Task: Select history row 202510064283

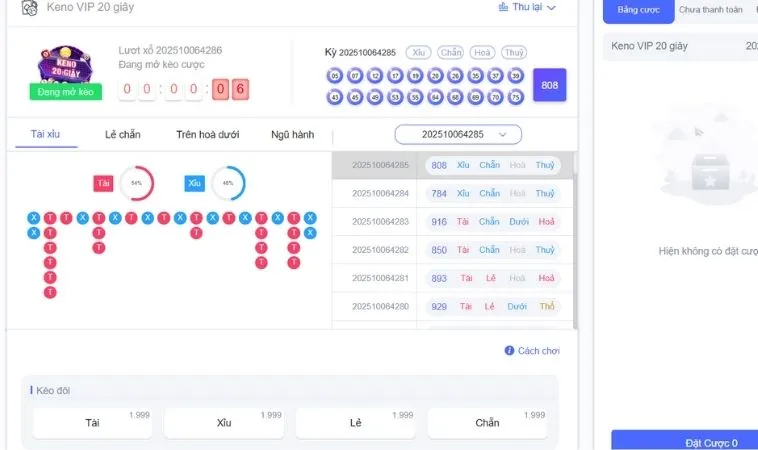Action: point(452,221)
